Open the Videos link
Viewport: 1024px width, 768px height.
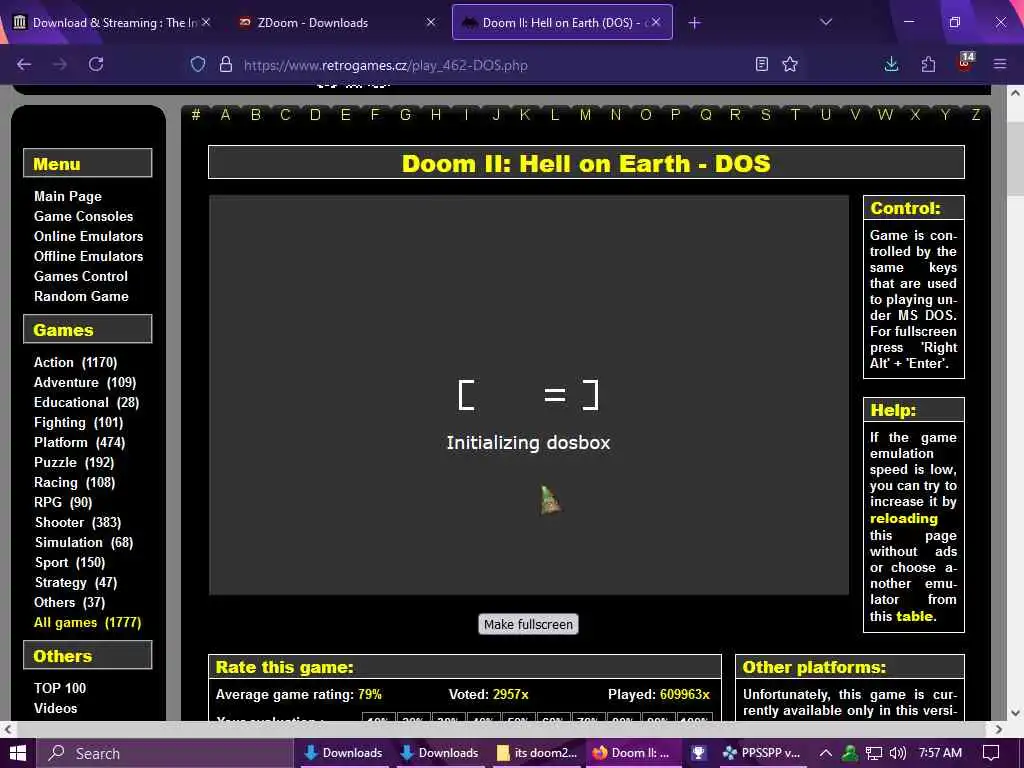pos(56,709)
